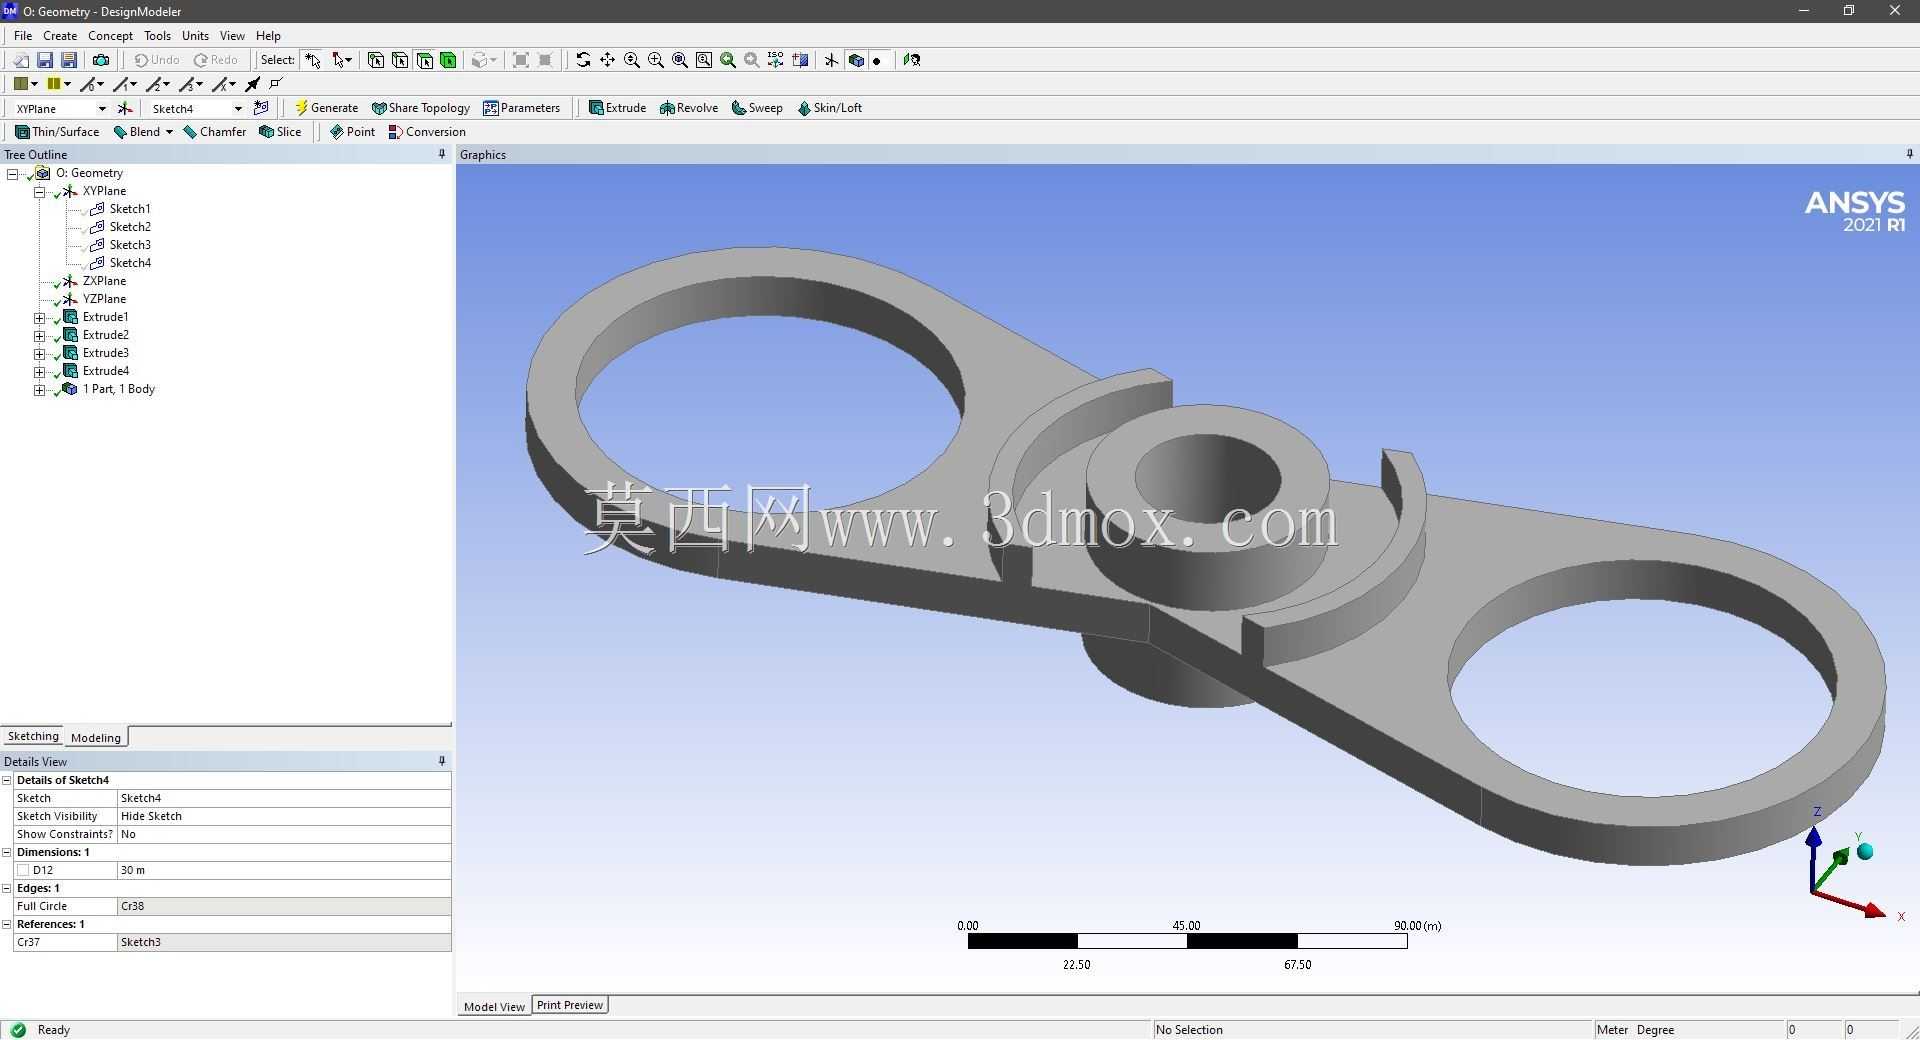
Task: Click the Revolve button
Action: (689, 108)
